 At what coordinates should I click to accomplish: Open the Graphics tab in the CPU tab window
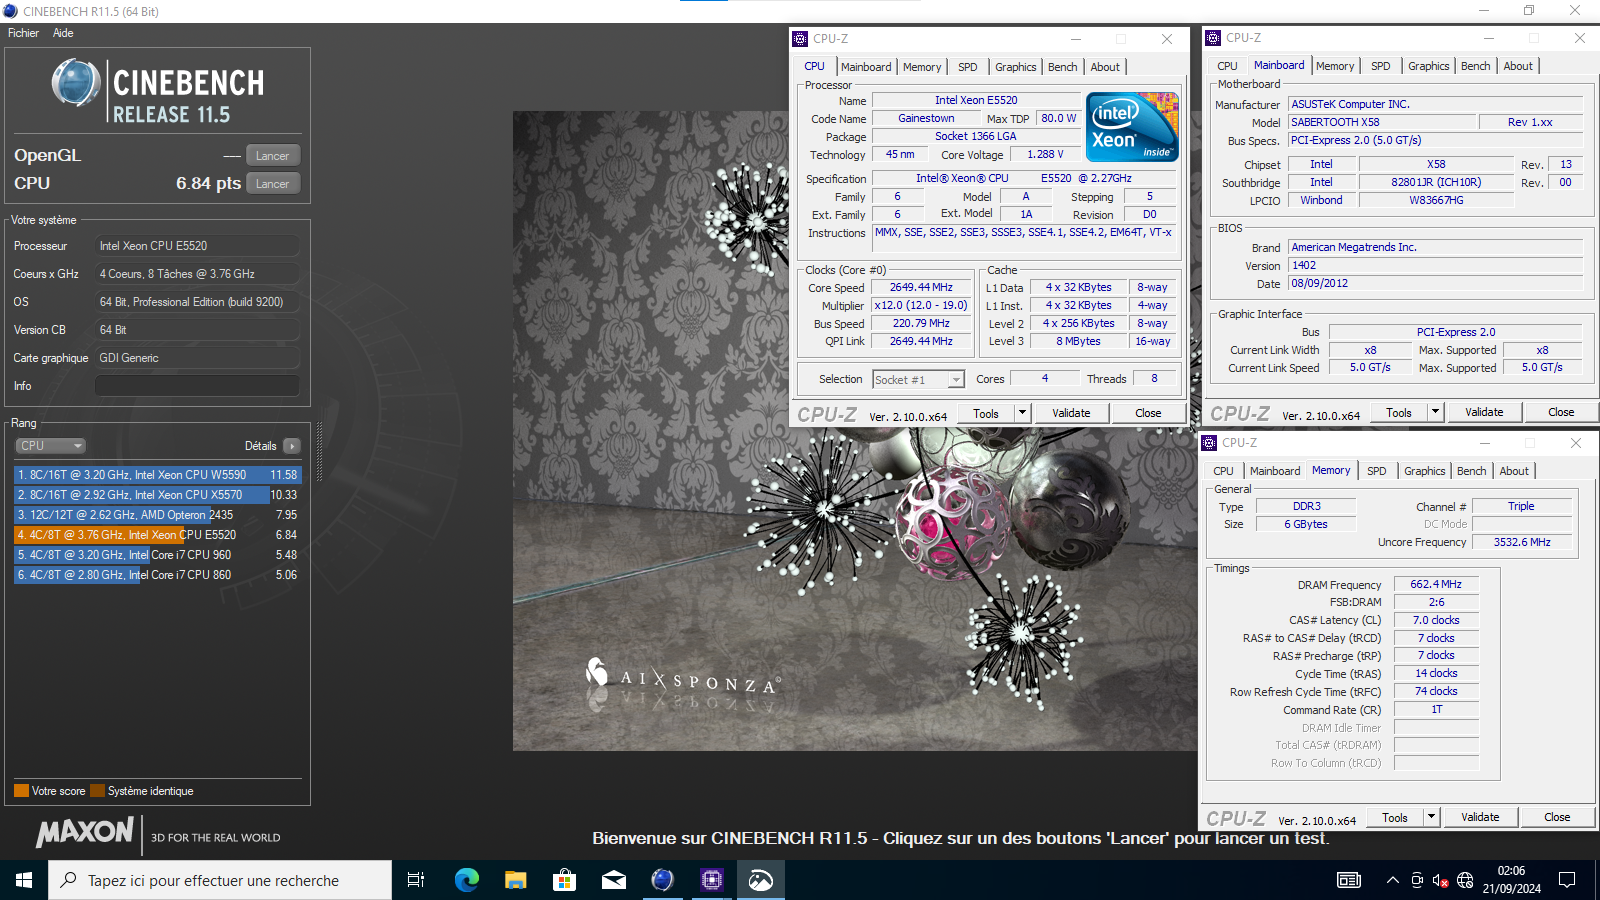tap(1015, 67)
